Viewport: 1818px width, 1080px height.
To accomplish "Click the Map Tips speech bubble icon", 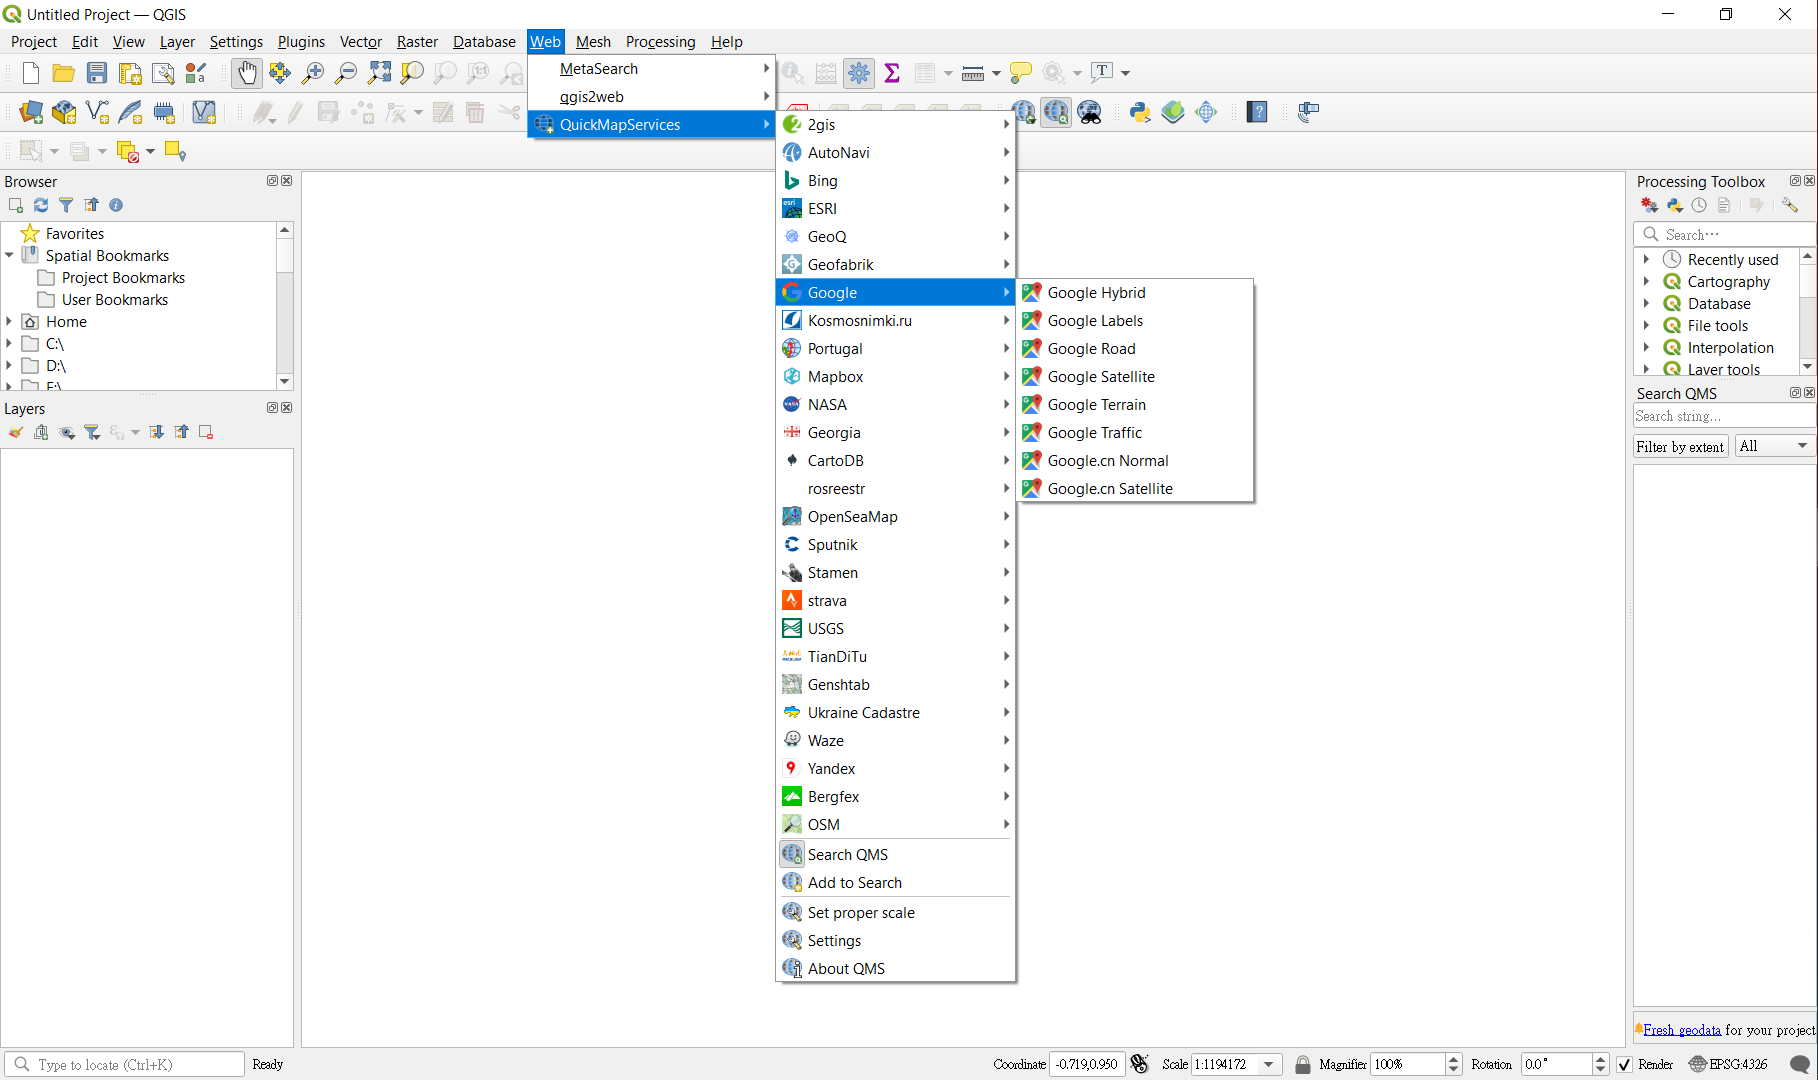I will [1021, 73].
